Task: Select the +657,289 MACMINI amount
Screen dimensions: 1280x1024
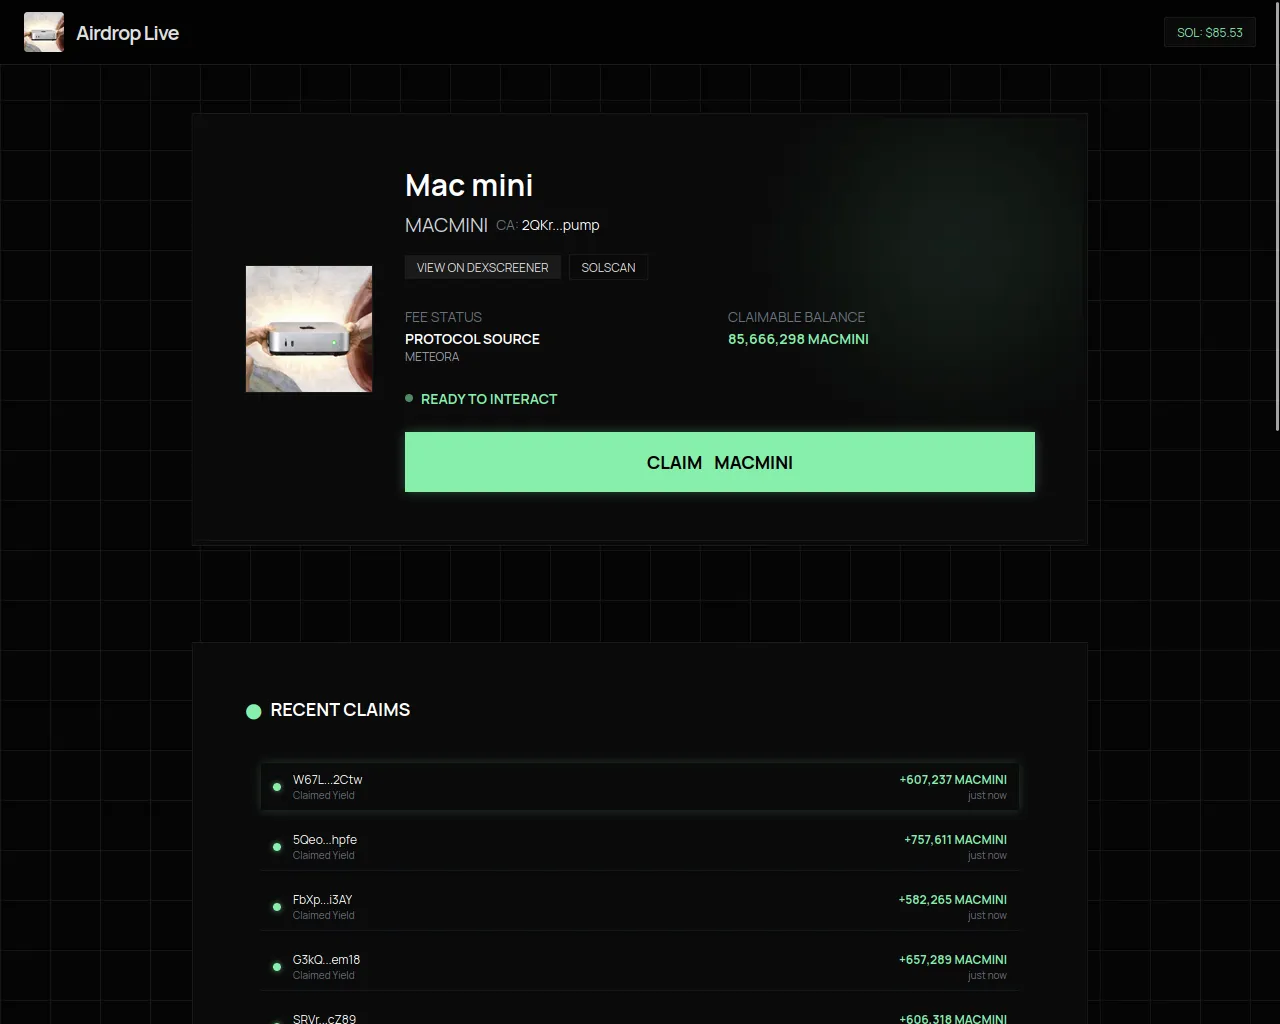Action: pyautogui.click(x=953, y=960)
